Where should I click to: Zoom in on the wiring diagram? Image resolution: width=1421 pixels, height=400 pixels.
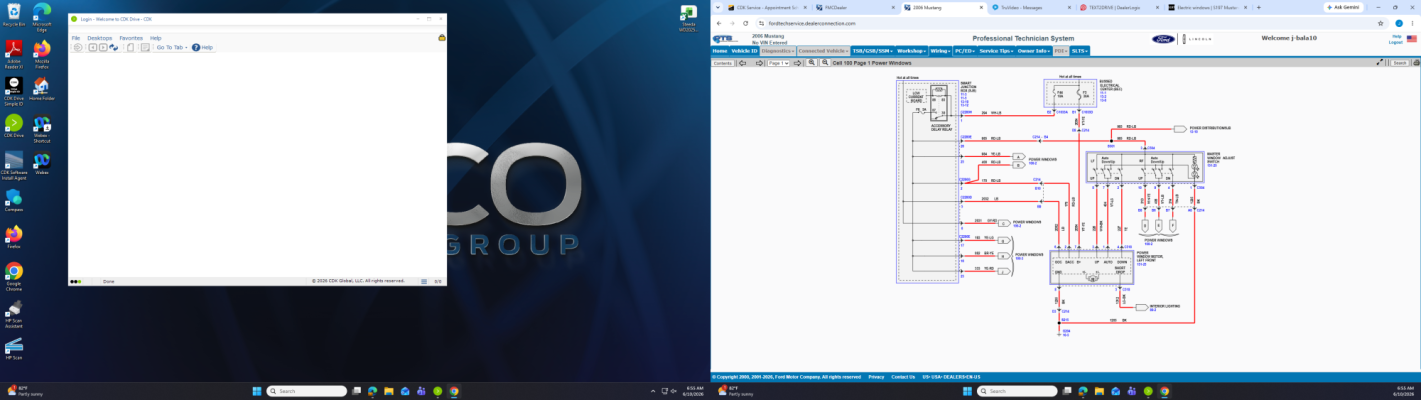811,62
